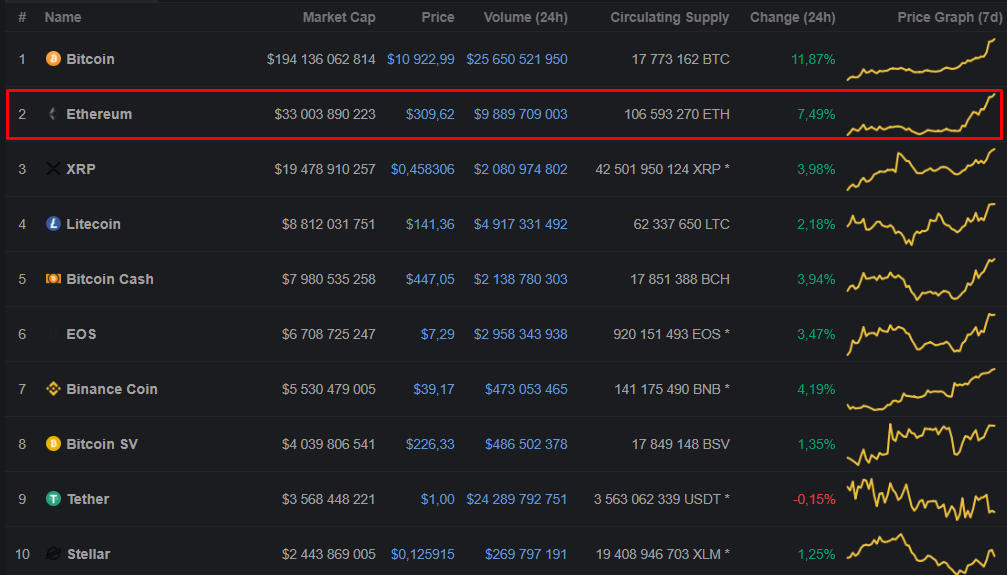
Task: Click the Binance Coin logo icon
Action: (53, 389)
